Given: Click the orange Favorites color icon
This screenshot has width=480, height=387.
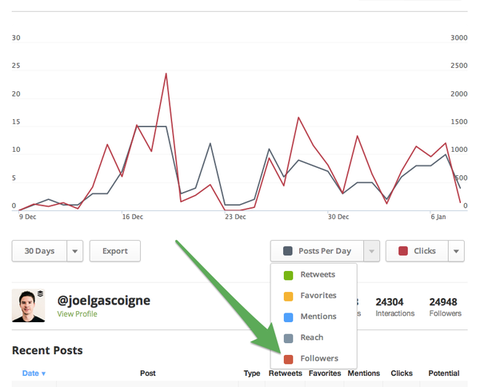Looking at the screenshot, I should [288, 296].
